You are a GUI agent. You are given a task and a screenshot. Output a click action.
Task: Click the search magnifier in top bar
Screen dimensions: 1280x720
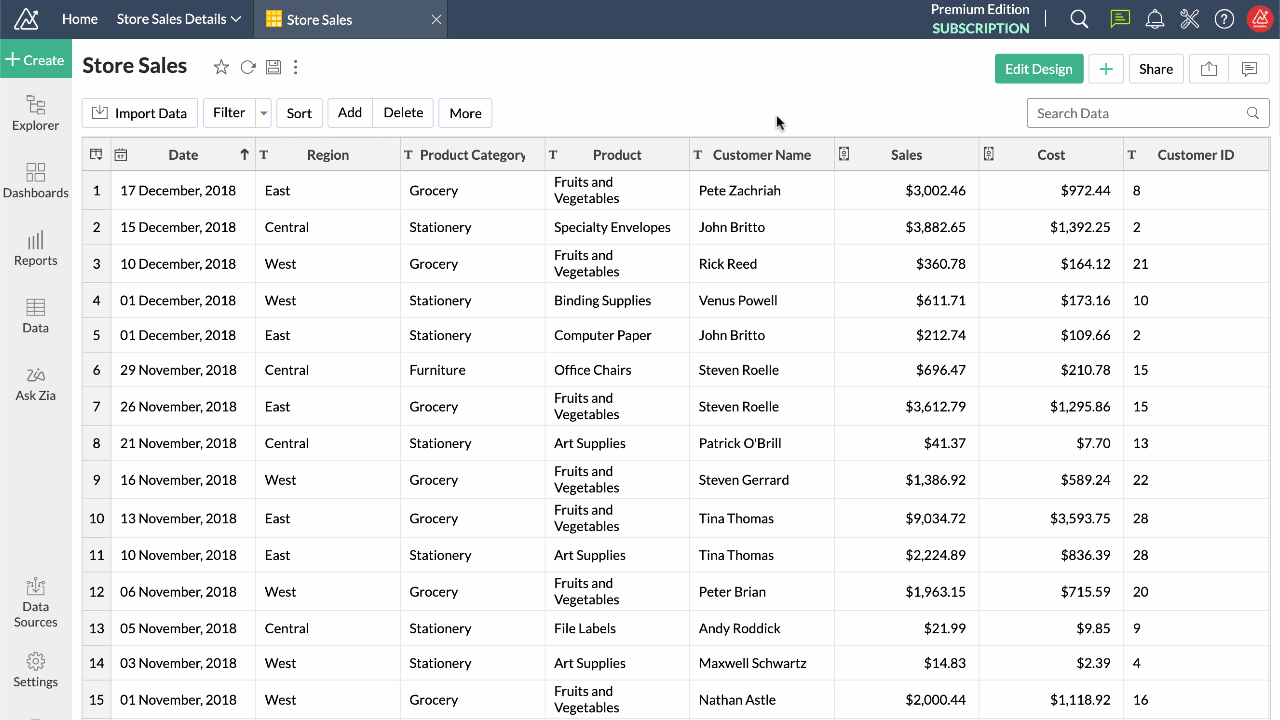pyautogui.click(x=1079, y=19)
